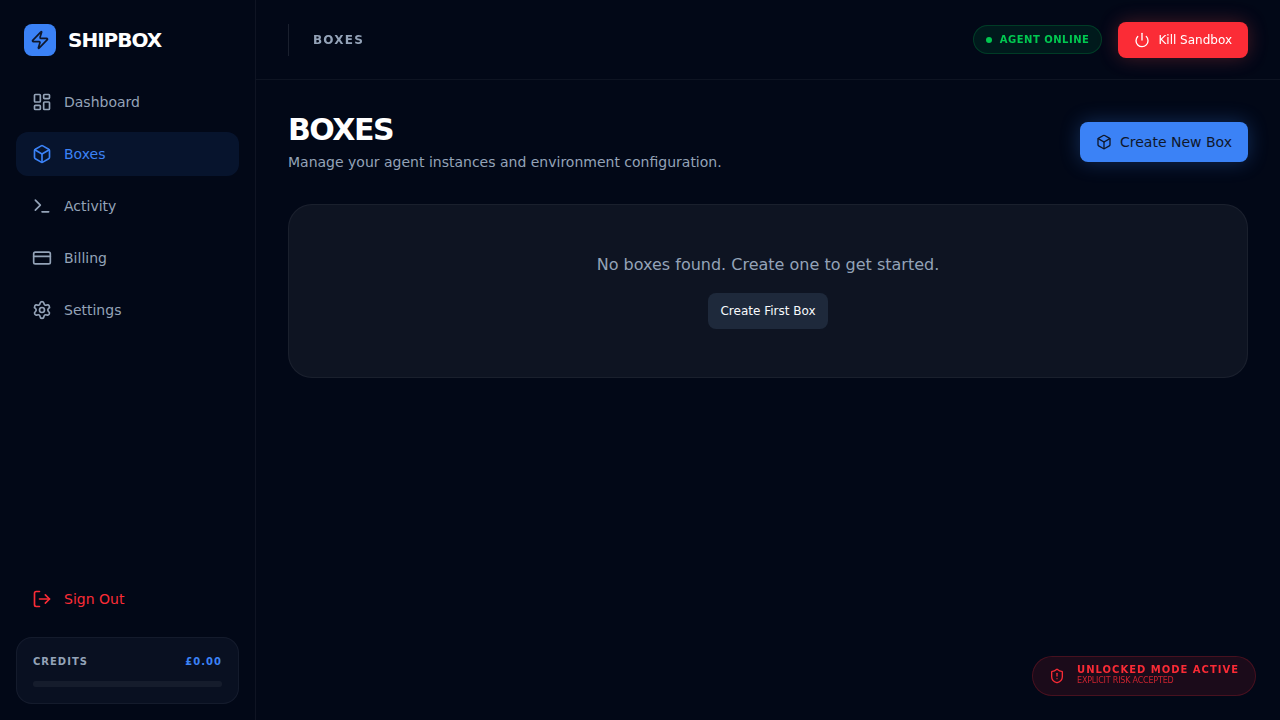Click the Boxes cube icon in sidebar
Viewport: 1280px width, 720px height.
click(x=41, y=153)
